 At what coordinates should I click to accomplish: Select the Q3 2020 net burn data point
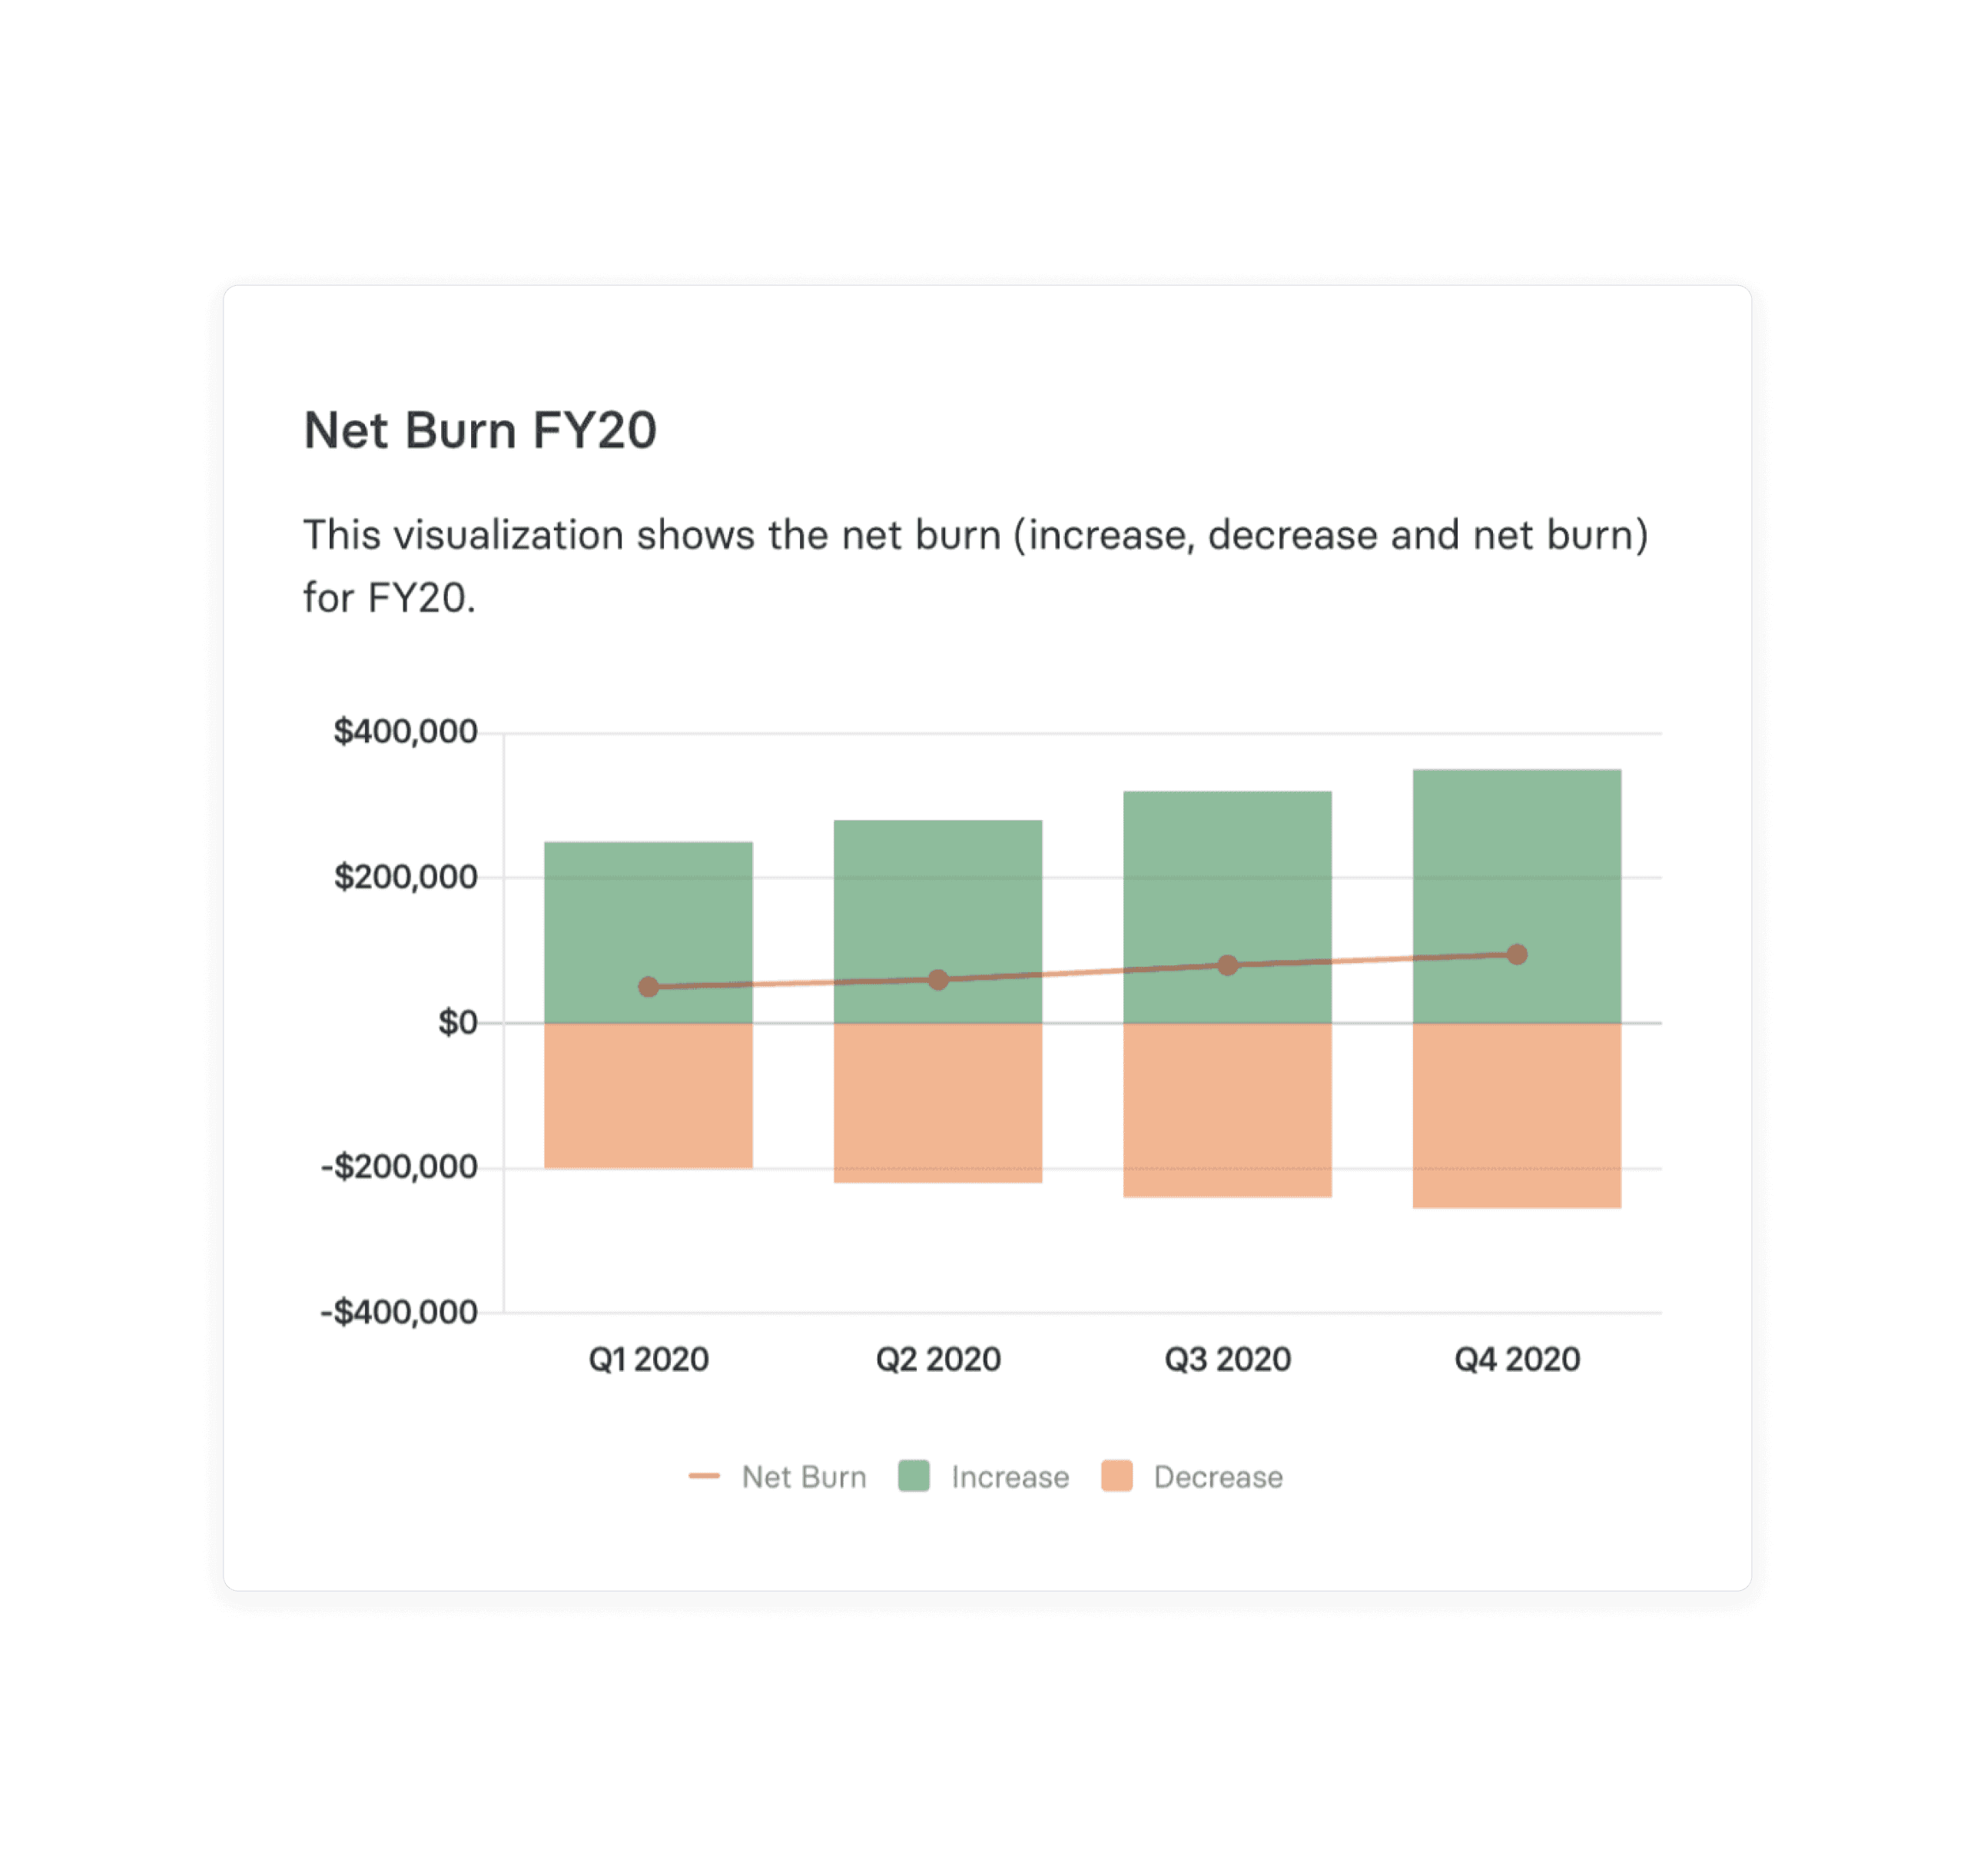[1228, 965]
